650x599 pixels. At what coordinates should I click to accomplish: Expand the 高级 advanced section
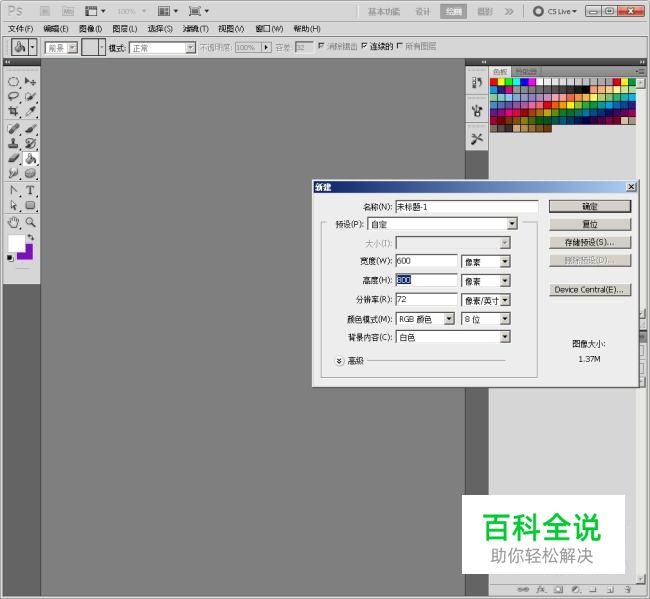tap(339, 360)
